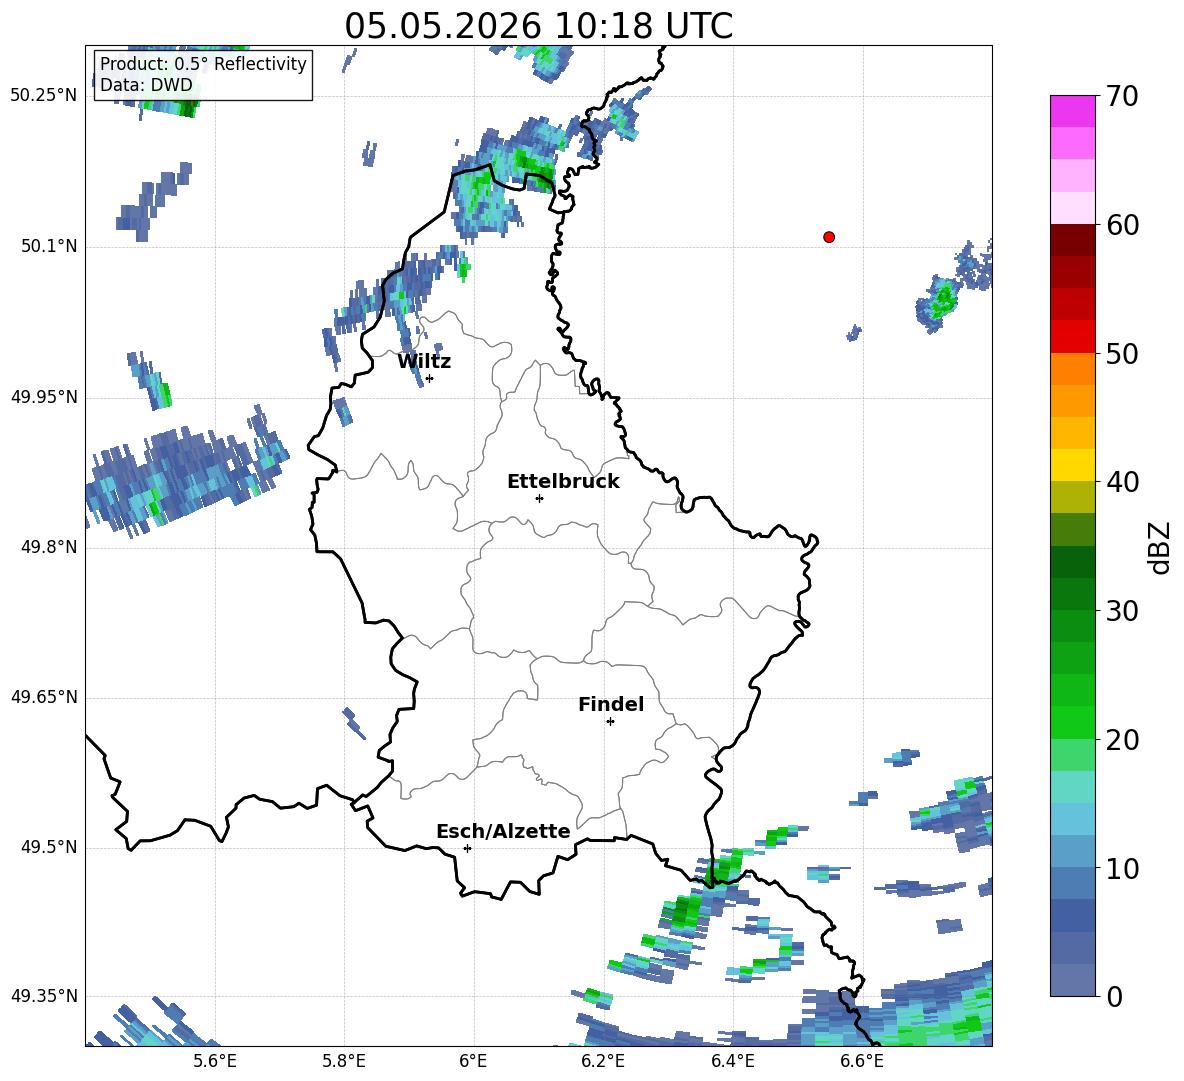Click the Esch/Alzette city label

coord(503,831)
